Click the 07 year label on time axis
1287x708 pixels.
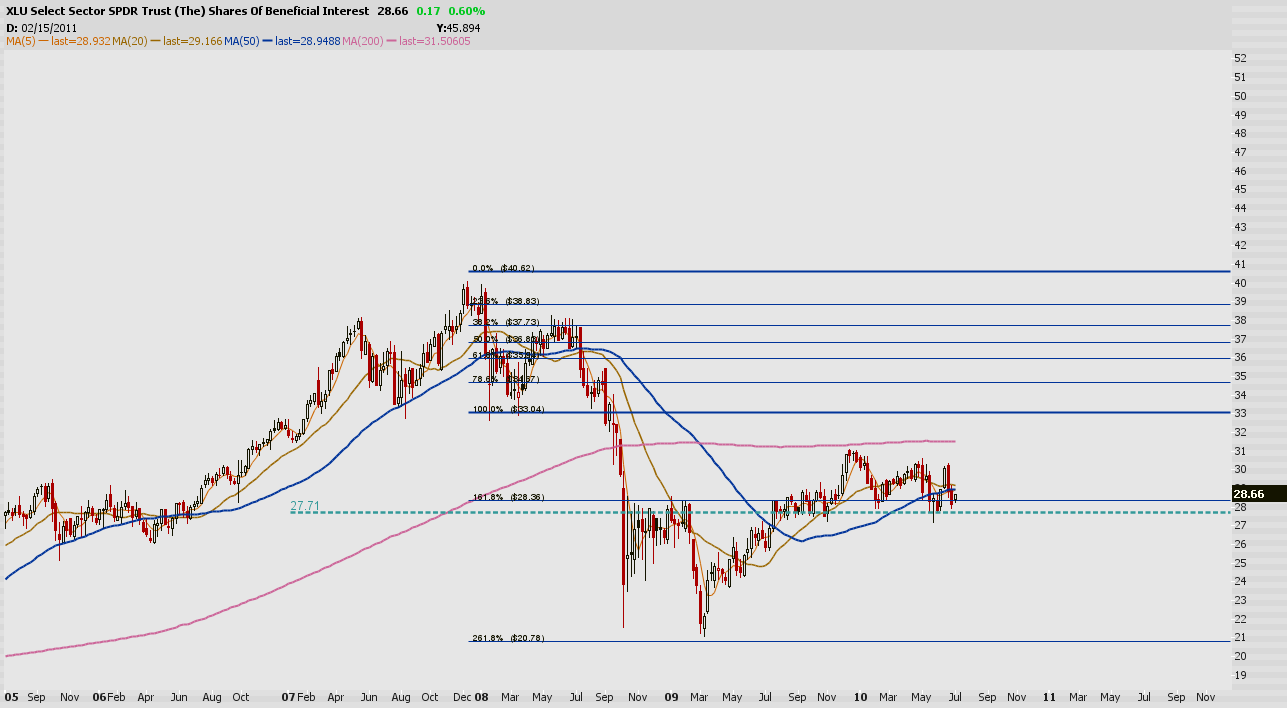[x=289, y=696]
